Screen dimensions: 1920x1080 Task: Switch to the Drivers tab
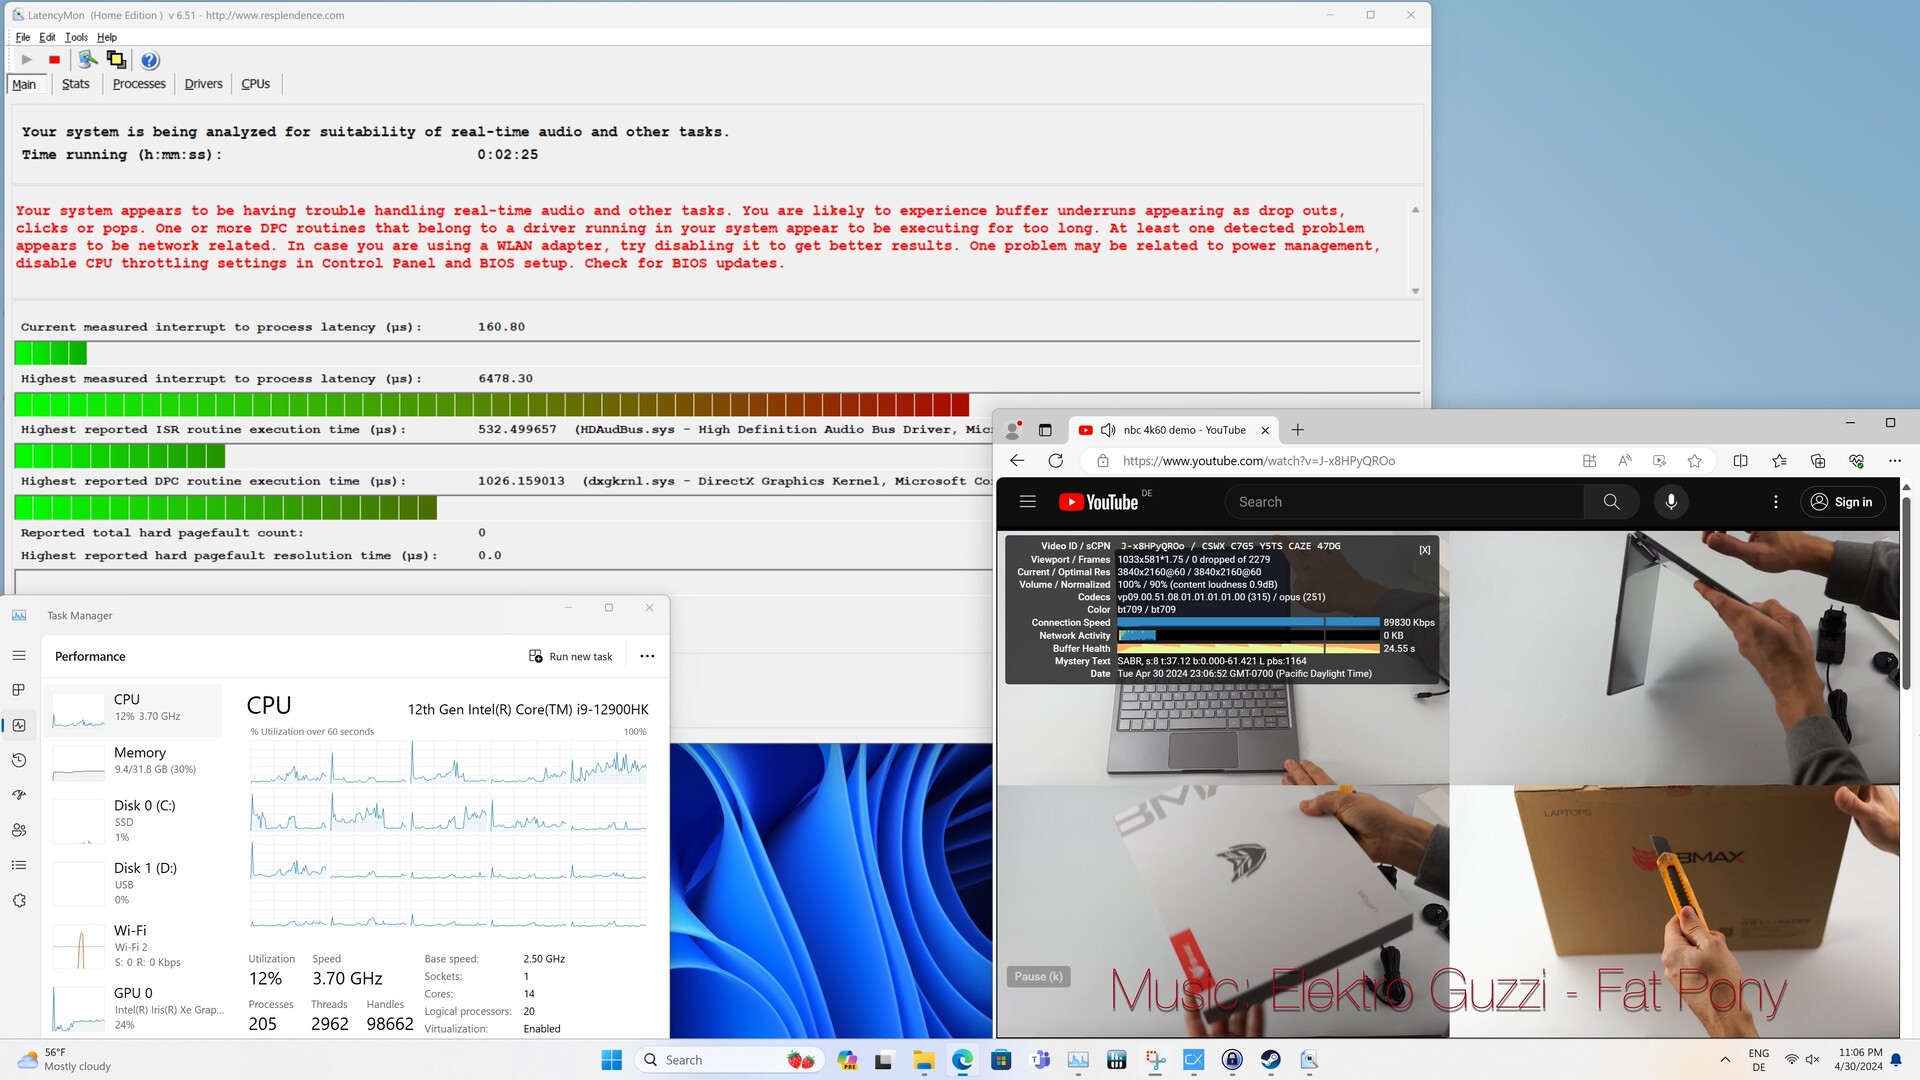203,84
